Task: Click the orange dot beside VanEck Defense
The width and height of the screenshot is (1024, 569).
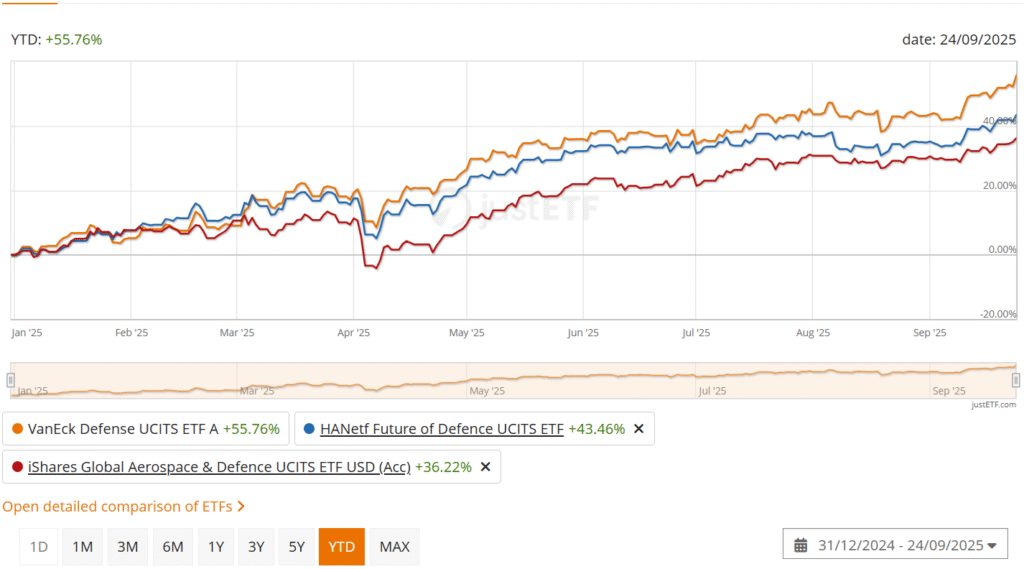Action: 17,429
